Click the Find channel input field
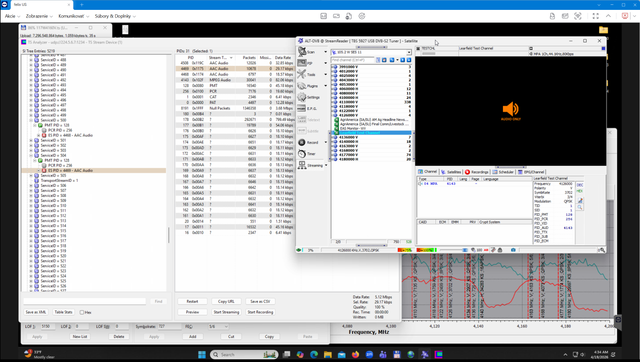The width and height of the screenshot is (640, 362). [353, 60]
